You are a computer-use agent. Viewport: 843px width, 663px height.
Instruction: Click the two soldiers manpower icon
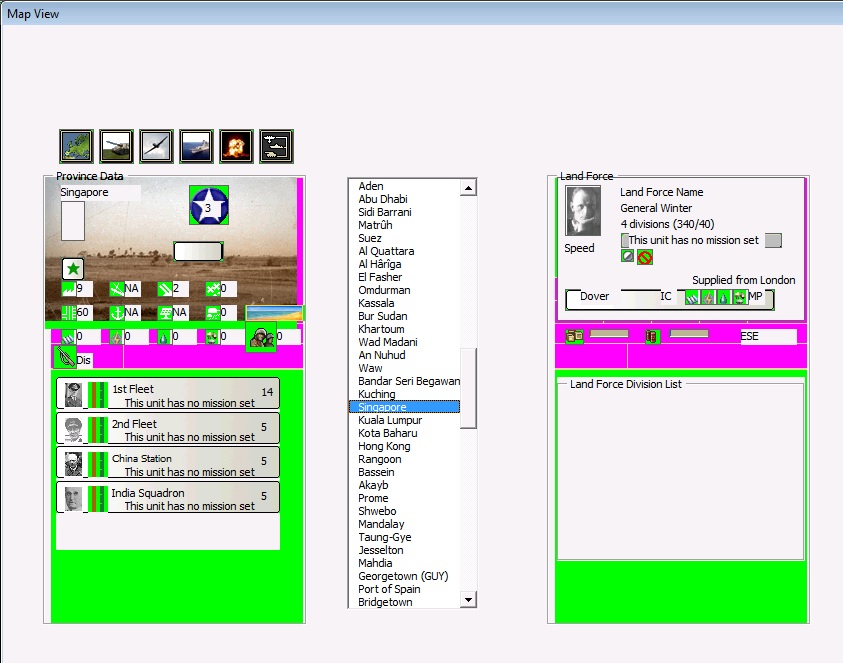click(261, 338)
